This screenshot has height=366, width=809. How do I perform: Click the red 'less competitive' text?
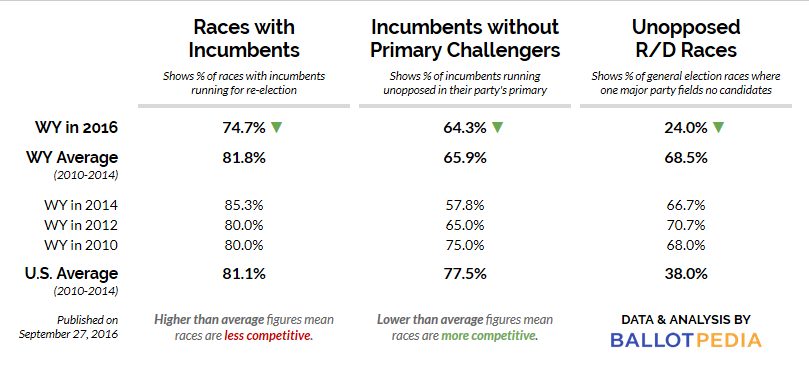pyautogui.click(x=268, y=336)
